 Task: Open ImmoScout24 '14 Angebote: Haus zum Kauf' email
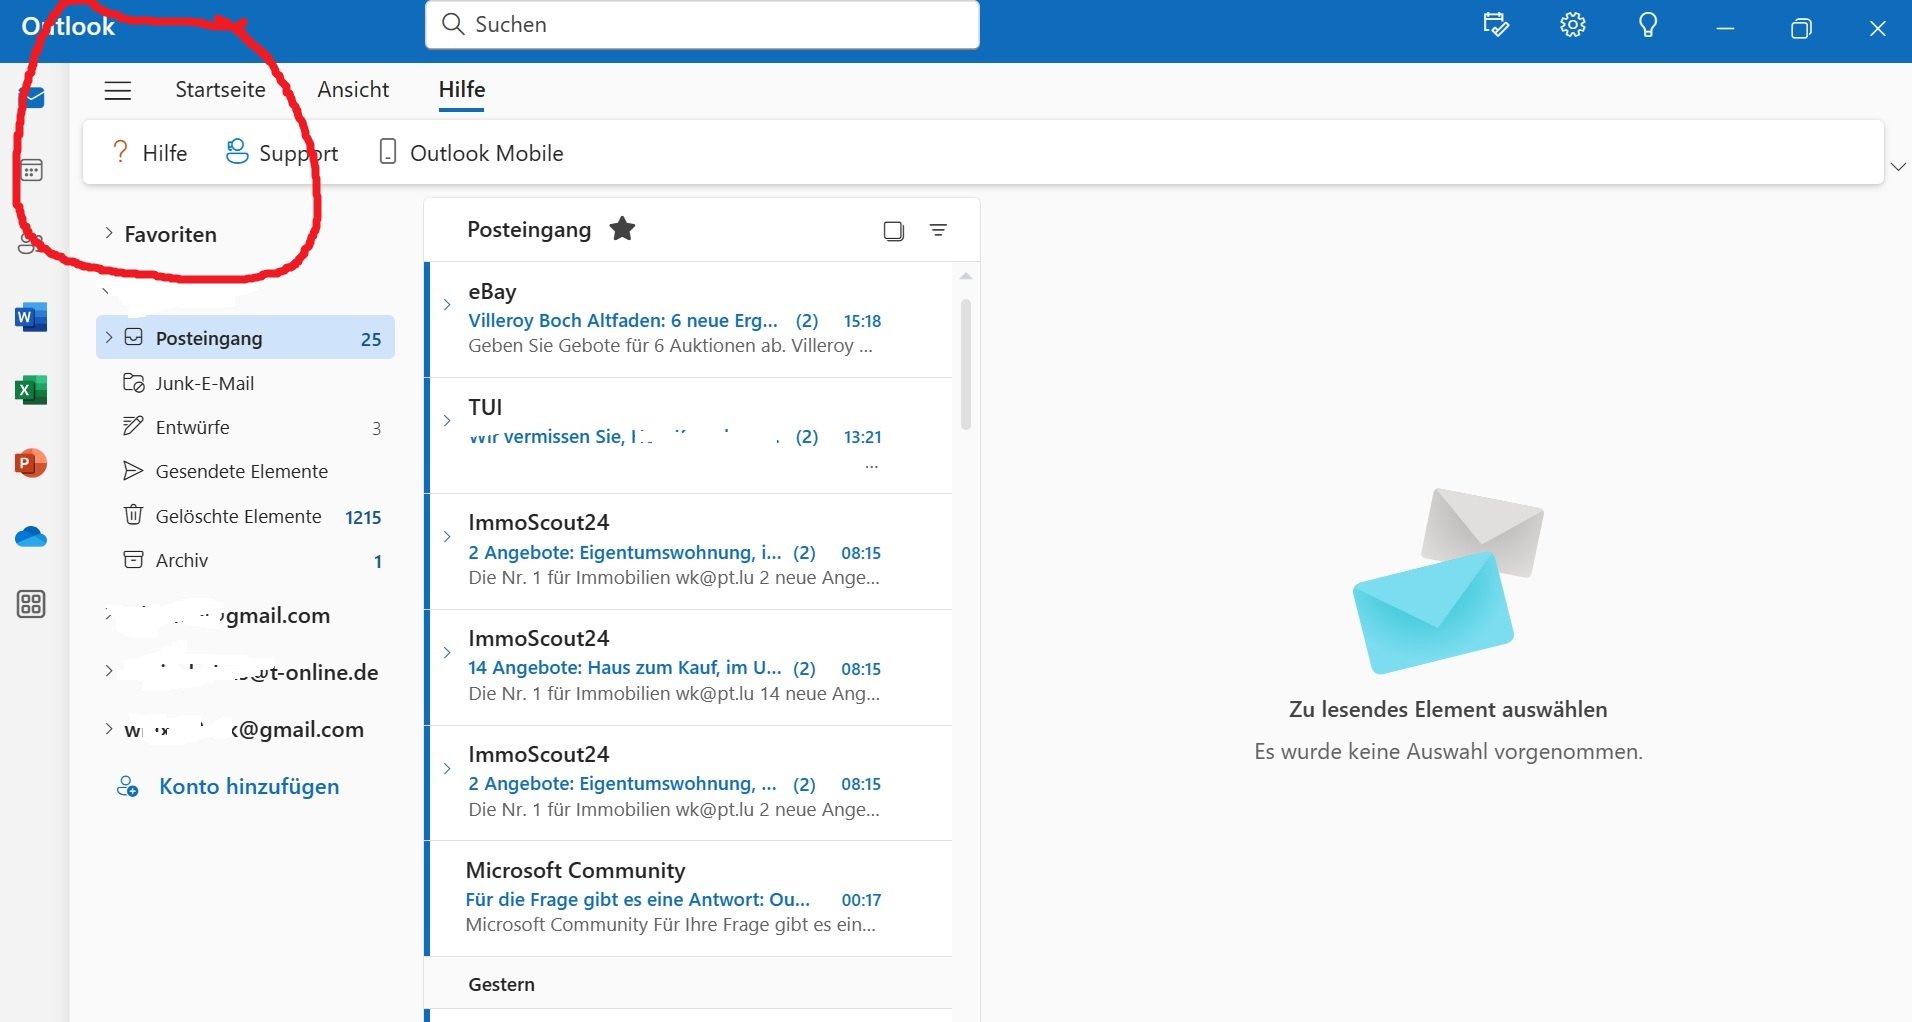(x=690, y=668)
